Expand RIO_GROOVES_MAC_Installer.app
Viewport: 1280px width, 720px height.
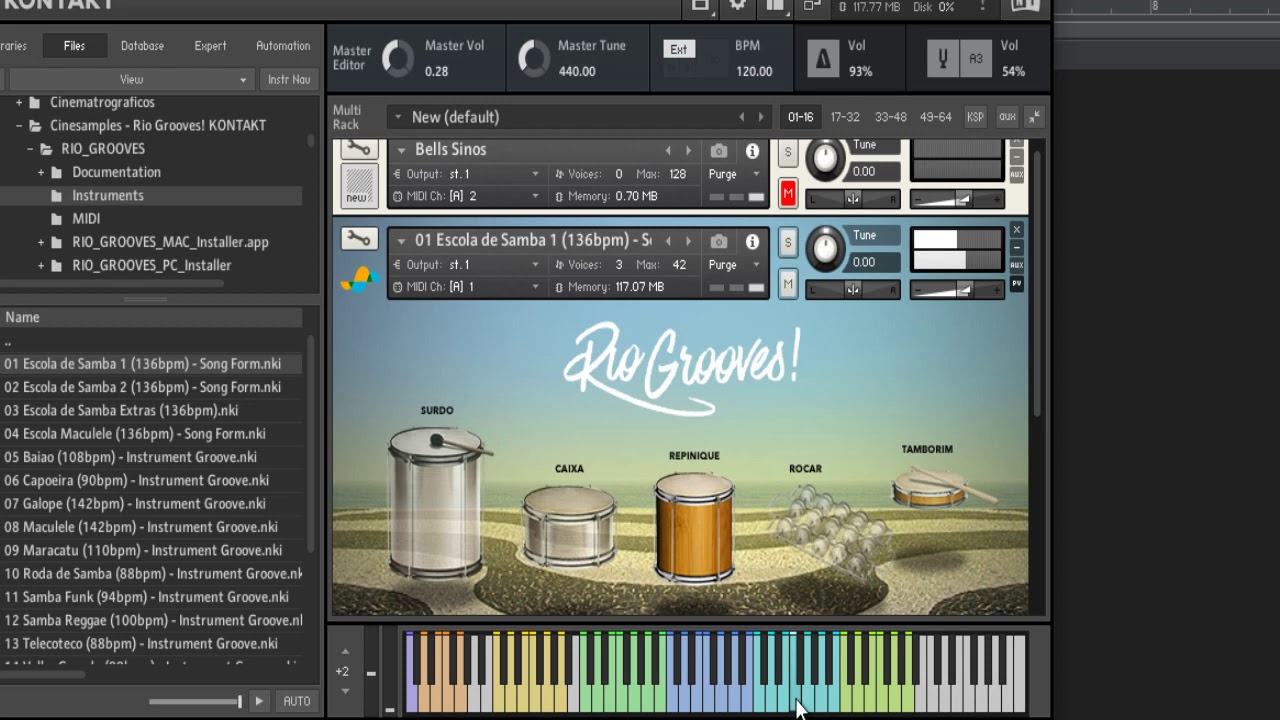point(41,242)
